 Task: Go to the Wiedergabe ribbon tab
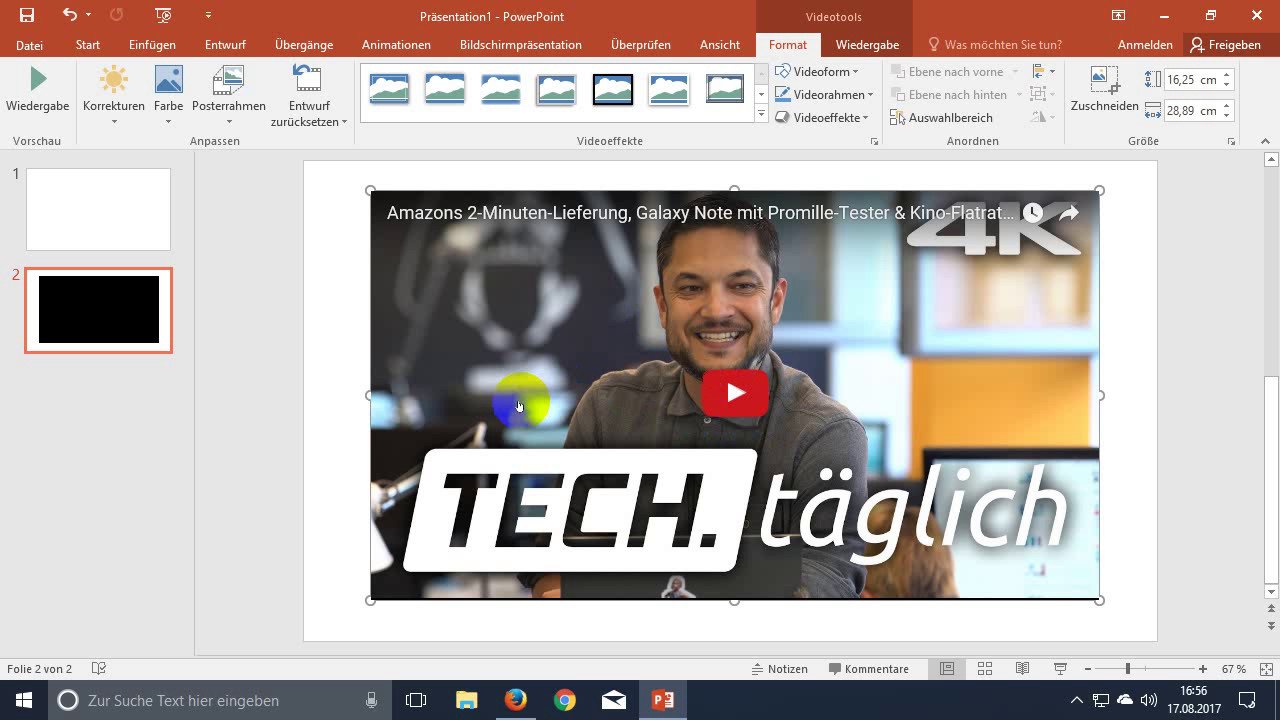[x=867, y=45]
